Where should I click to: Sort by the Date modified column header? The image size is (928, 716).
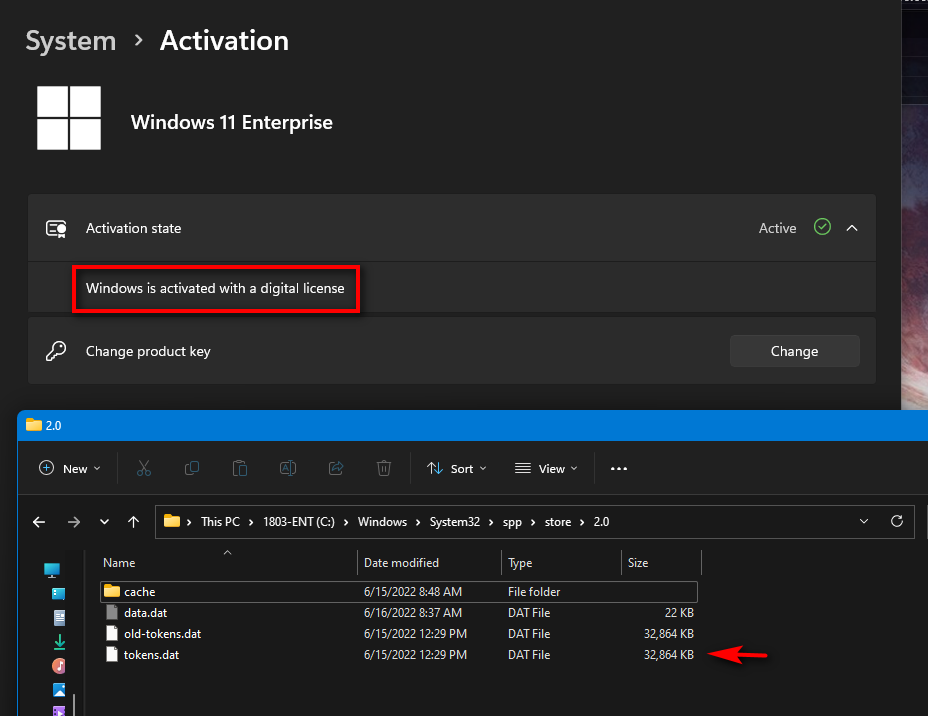pyautogui.click(x=401, y=563)
